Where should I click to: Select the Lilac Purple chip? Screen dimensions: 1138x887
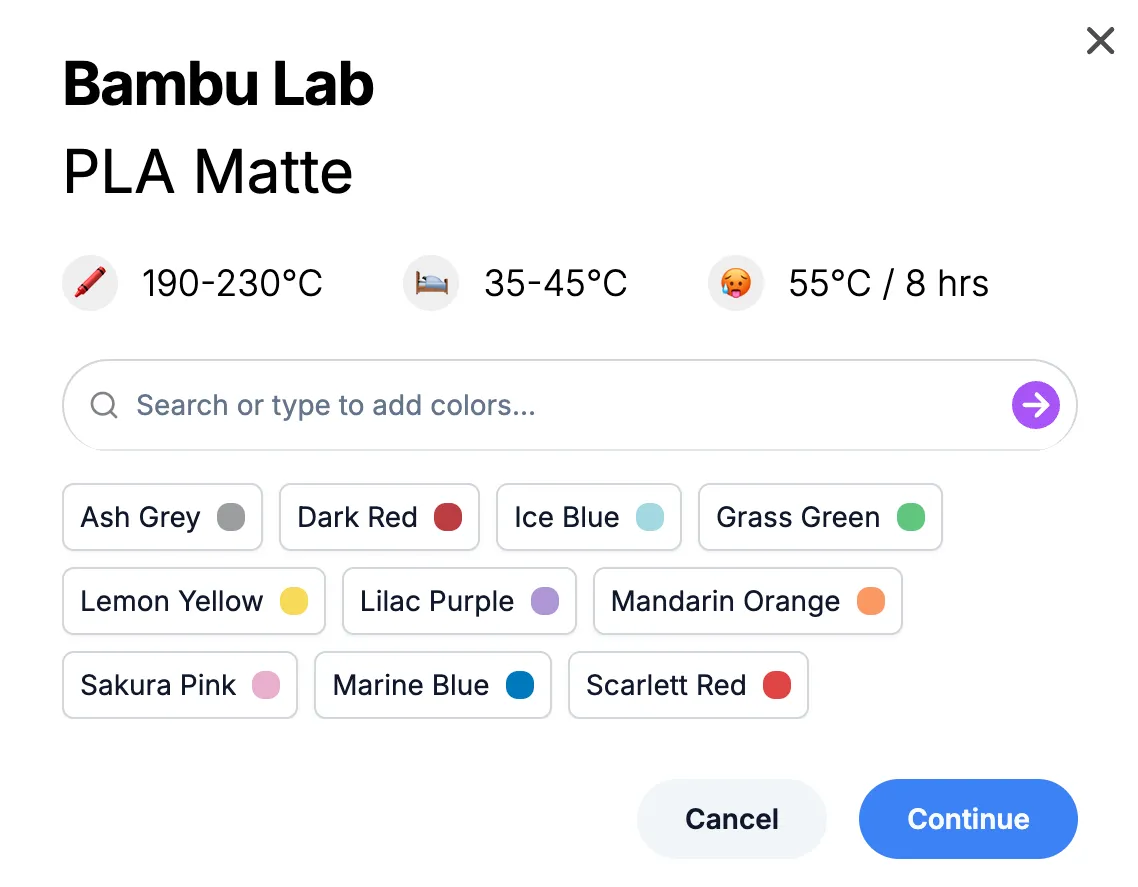point(458,601)
